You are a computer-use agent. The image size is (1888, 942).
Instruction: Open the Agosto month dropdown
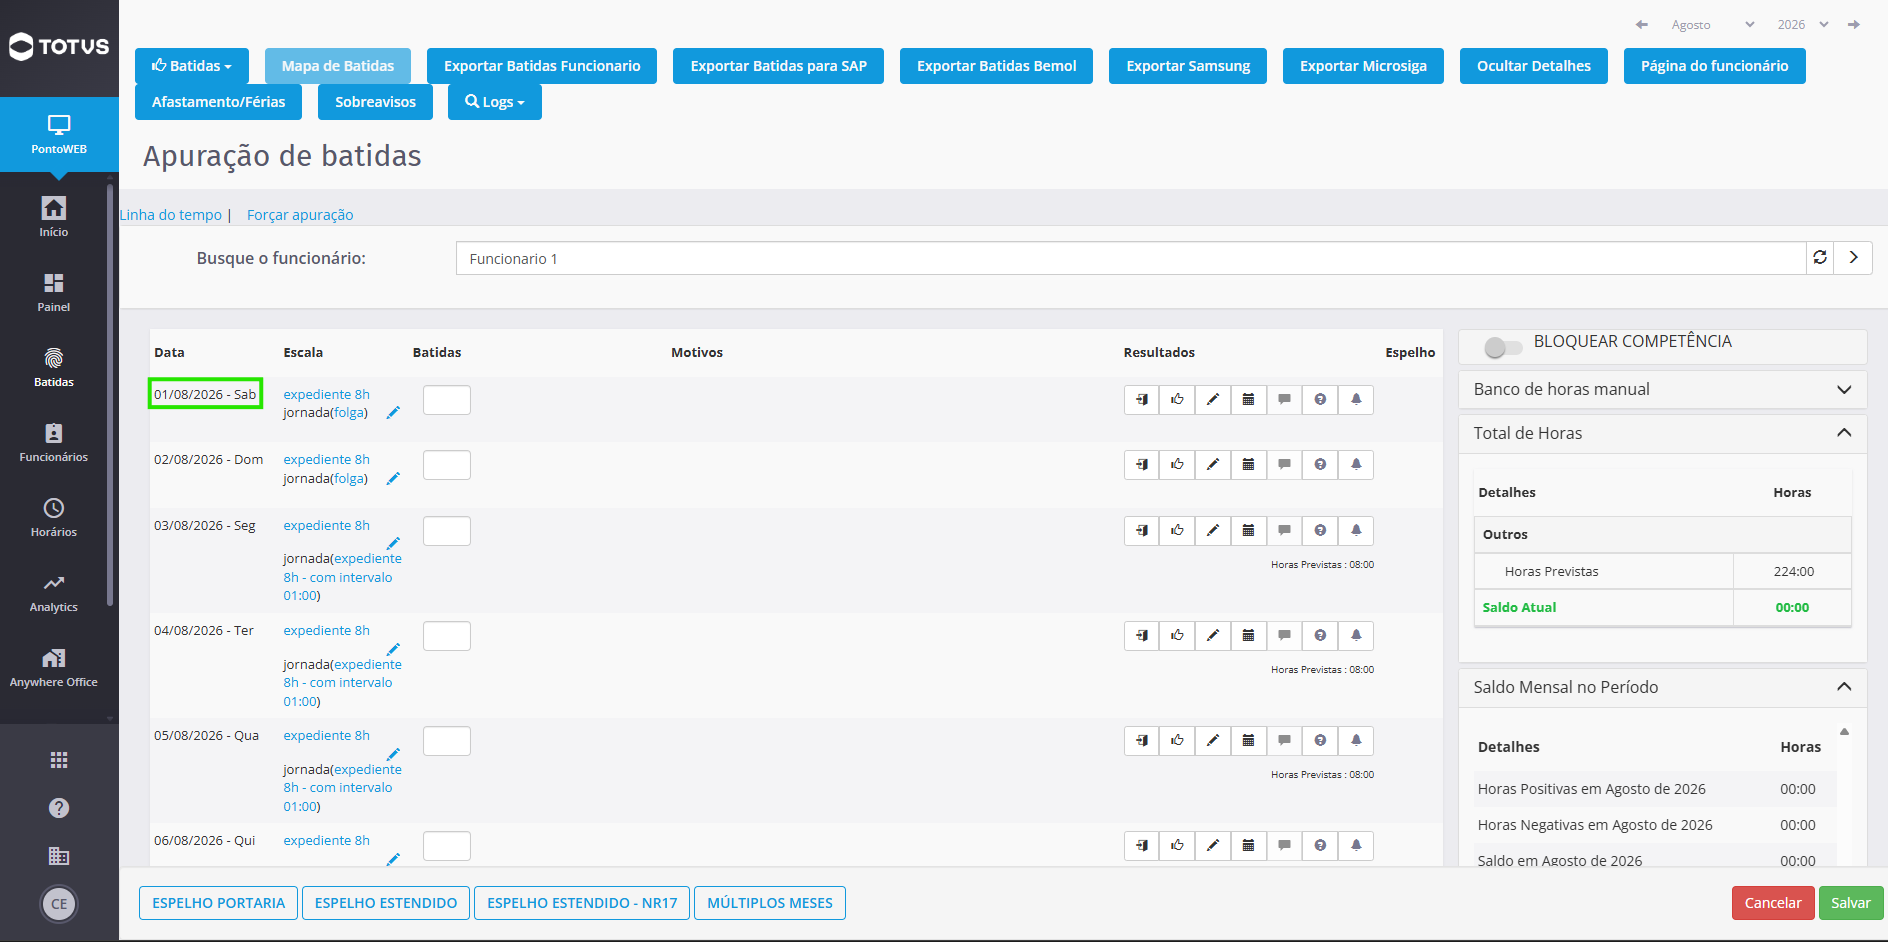click(1712, 24)
